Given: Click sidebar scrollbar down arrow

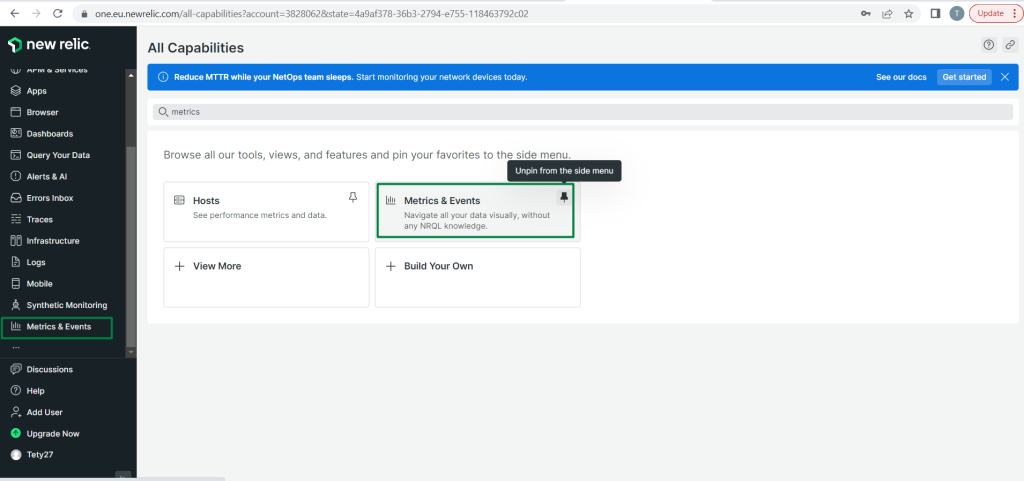Looking at the screenshot, I should pyautogui.click(x=131, y=352).
